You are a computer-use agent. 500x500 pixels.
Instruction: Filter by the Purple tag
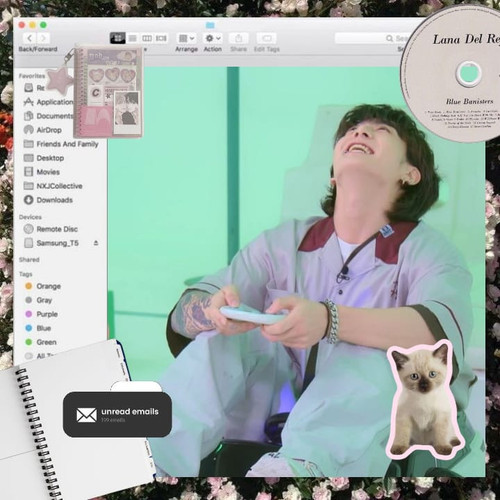pyautogui.click(x=42, y=314)
